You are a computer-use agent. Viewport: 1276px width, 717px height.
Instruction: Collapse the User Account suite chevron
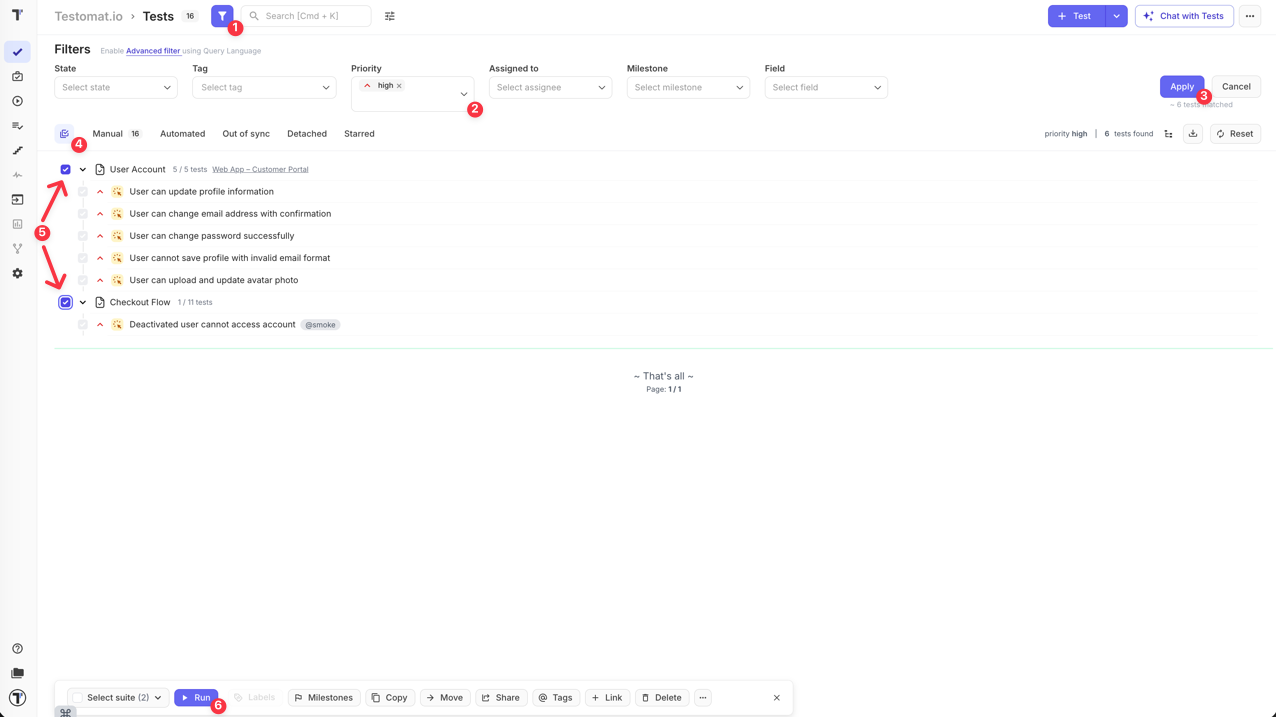[x=83, y=170]
